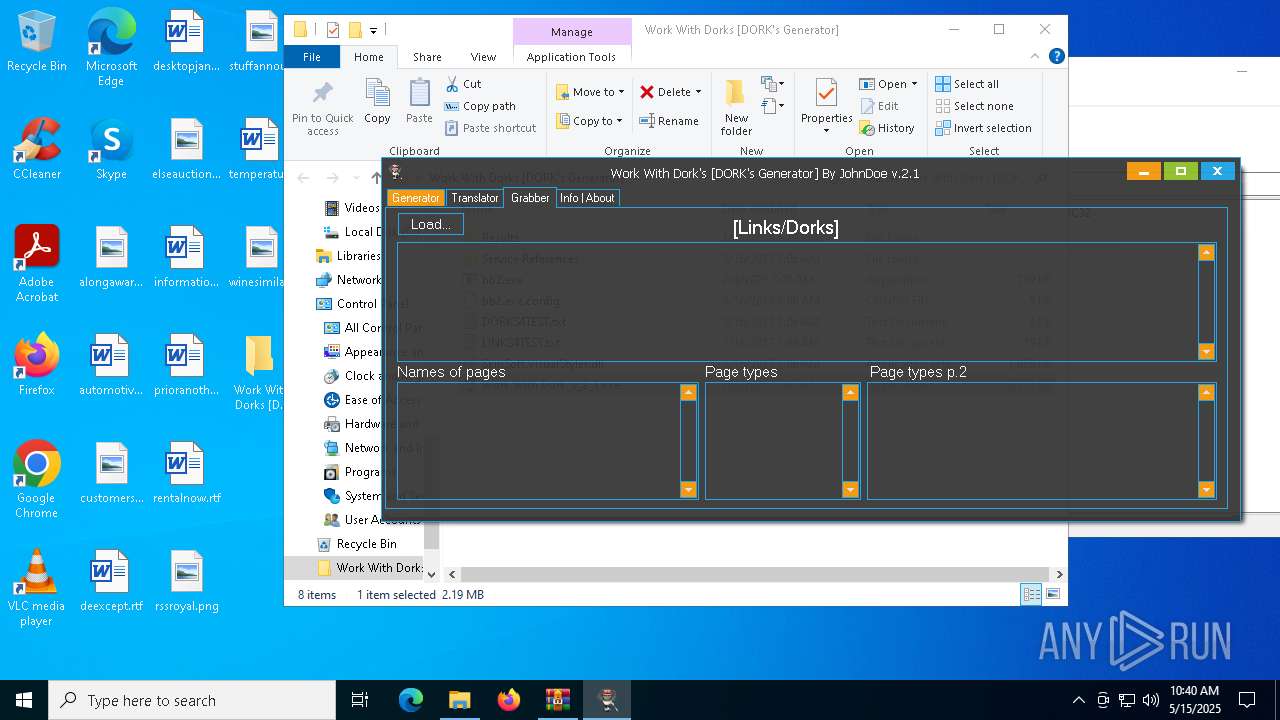Click down arrow of Page types scrollbar
Image resolution: width=1280 pixels, height=720 pixels.
[x=850, y=489]
